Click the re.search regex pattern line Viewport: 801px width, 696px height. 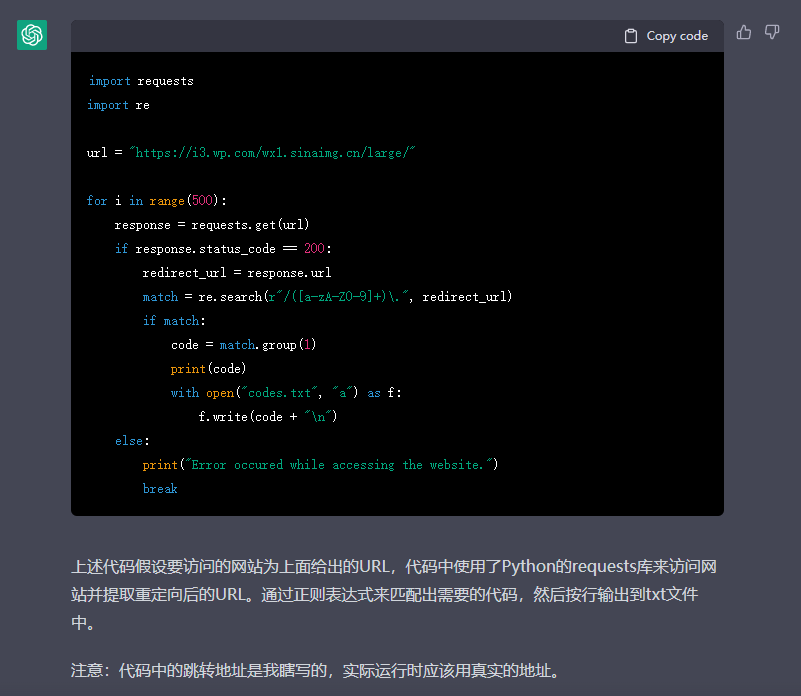[327, 297]
